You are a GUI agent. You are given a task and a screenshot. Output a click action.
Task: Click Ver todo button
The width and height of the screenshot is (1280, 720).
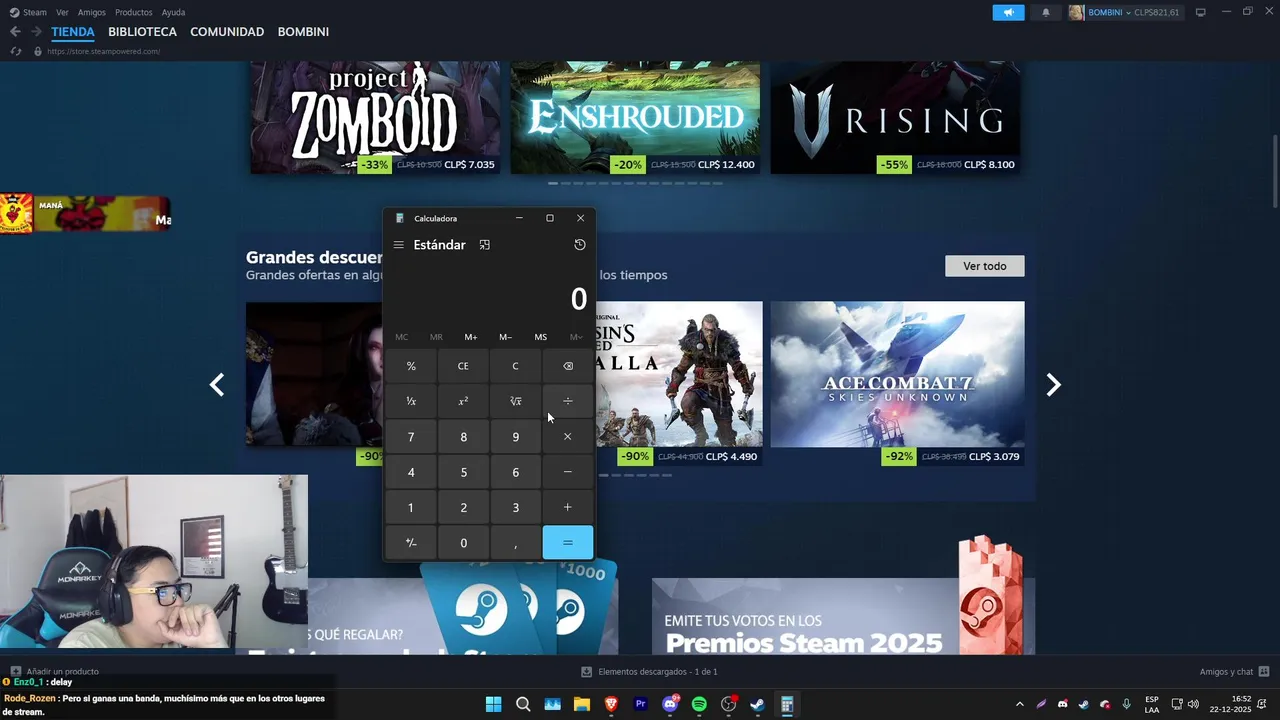985,266
